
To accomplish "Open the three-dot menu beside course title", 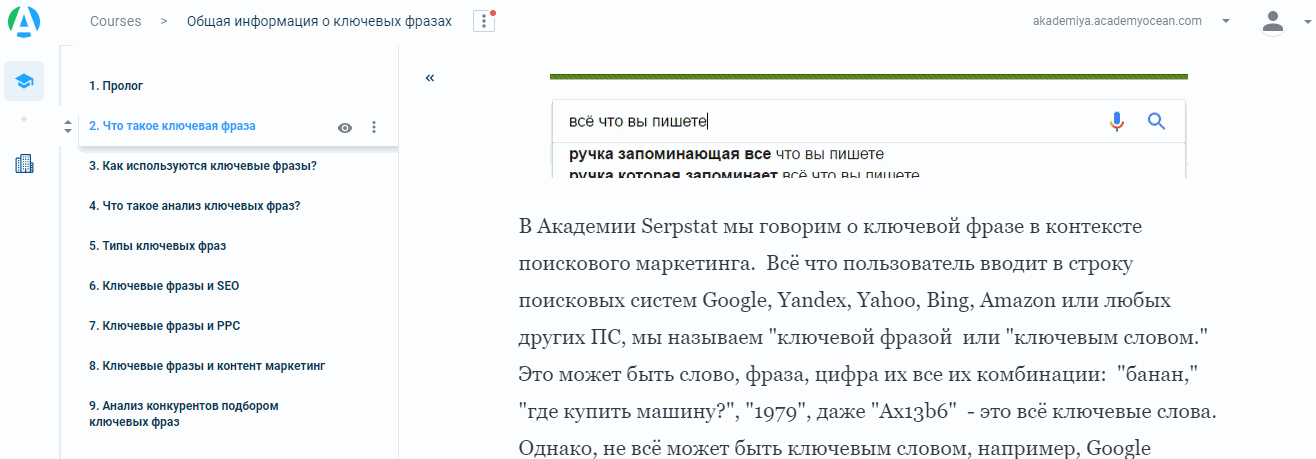I will 484,21.
